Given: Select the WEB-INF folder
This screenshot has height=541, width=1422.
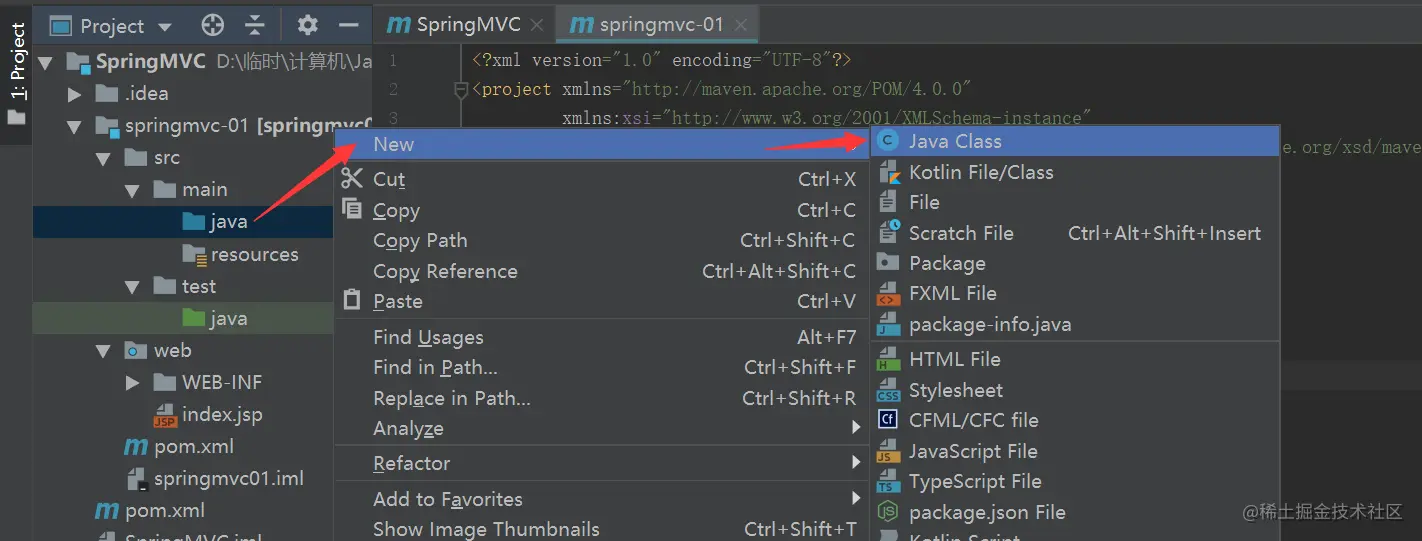Looking at the screenshot, I should (183, 382).
